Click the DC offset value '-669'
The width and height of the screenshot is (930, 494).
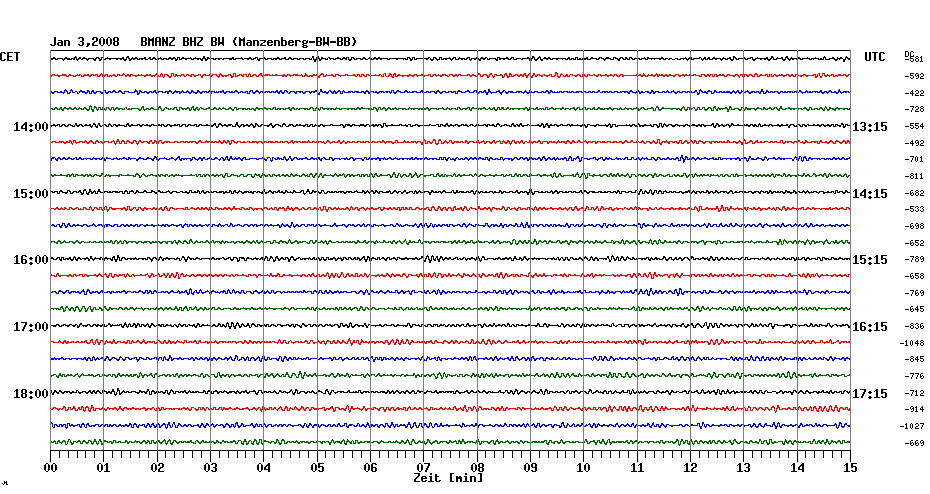click(x=914, y=443)
